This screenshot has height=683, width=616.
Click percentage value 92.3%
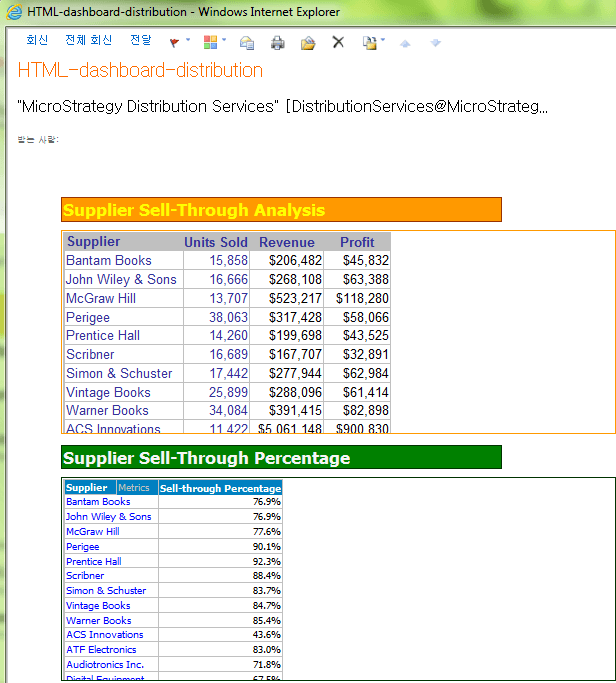(x=267, y=561)
